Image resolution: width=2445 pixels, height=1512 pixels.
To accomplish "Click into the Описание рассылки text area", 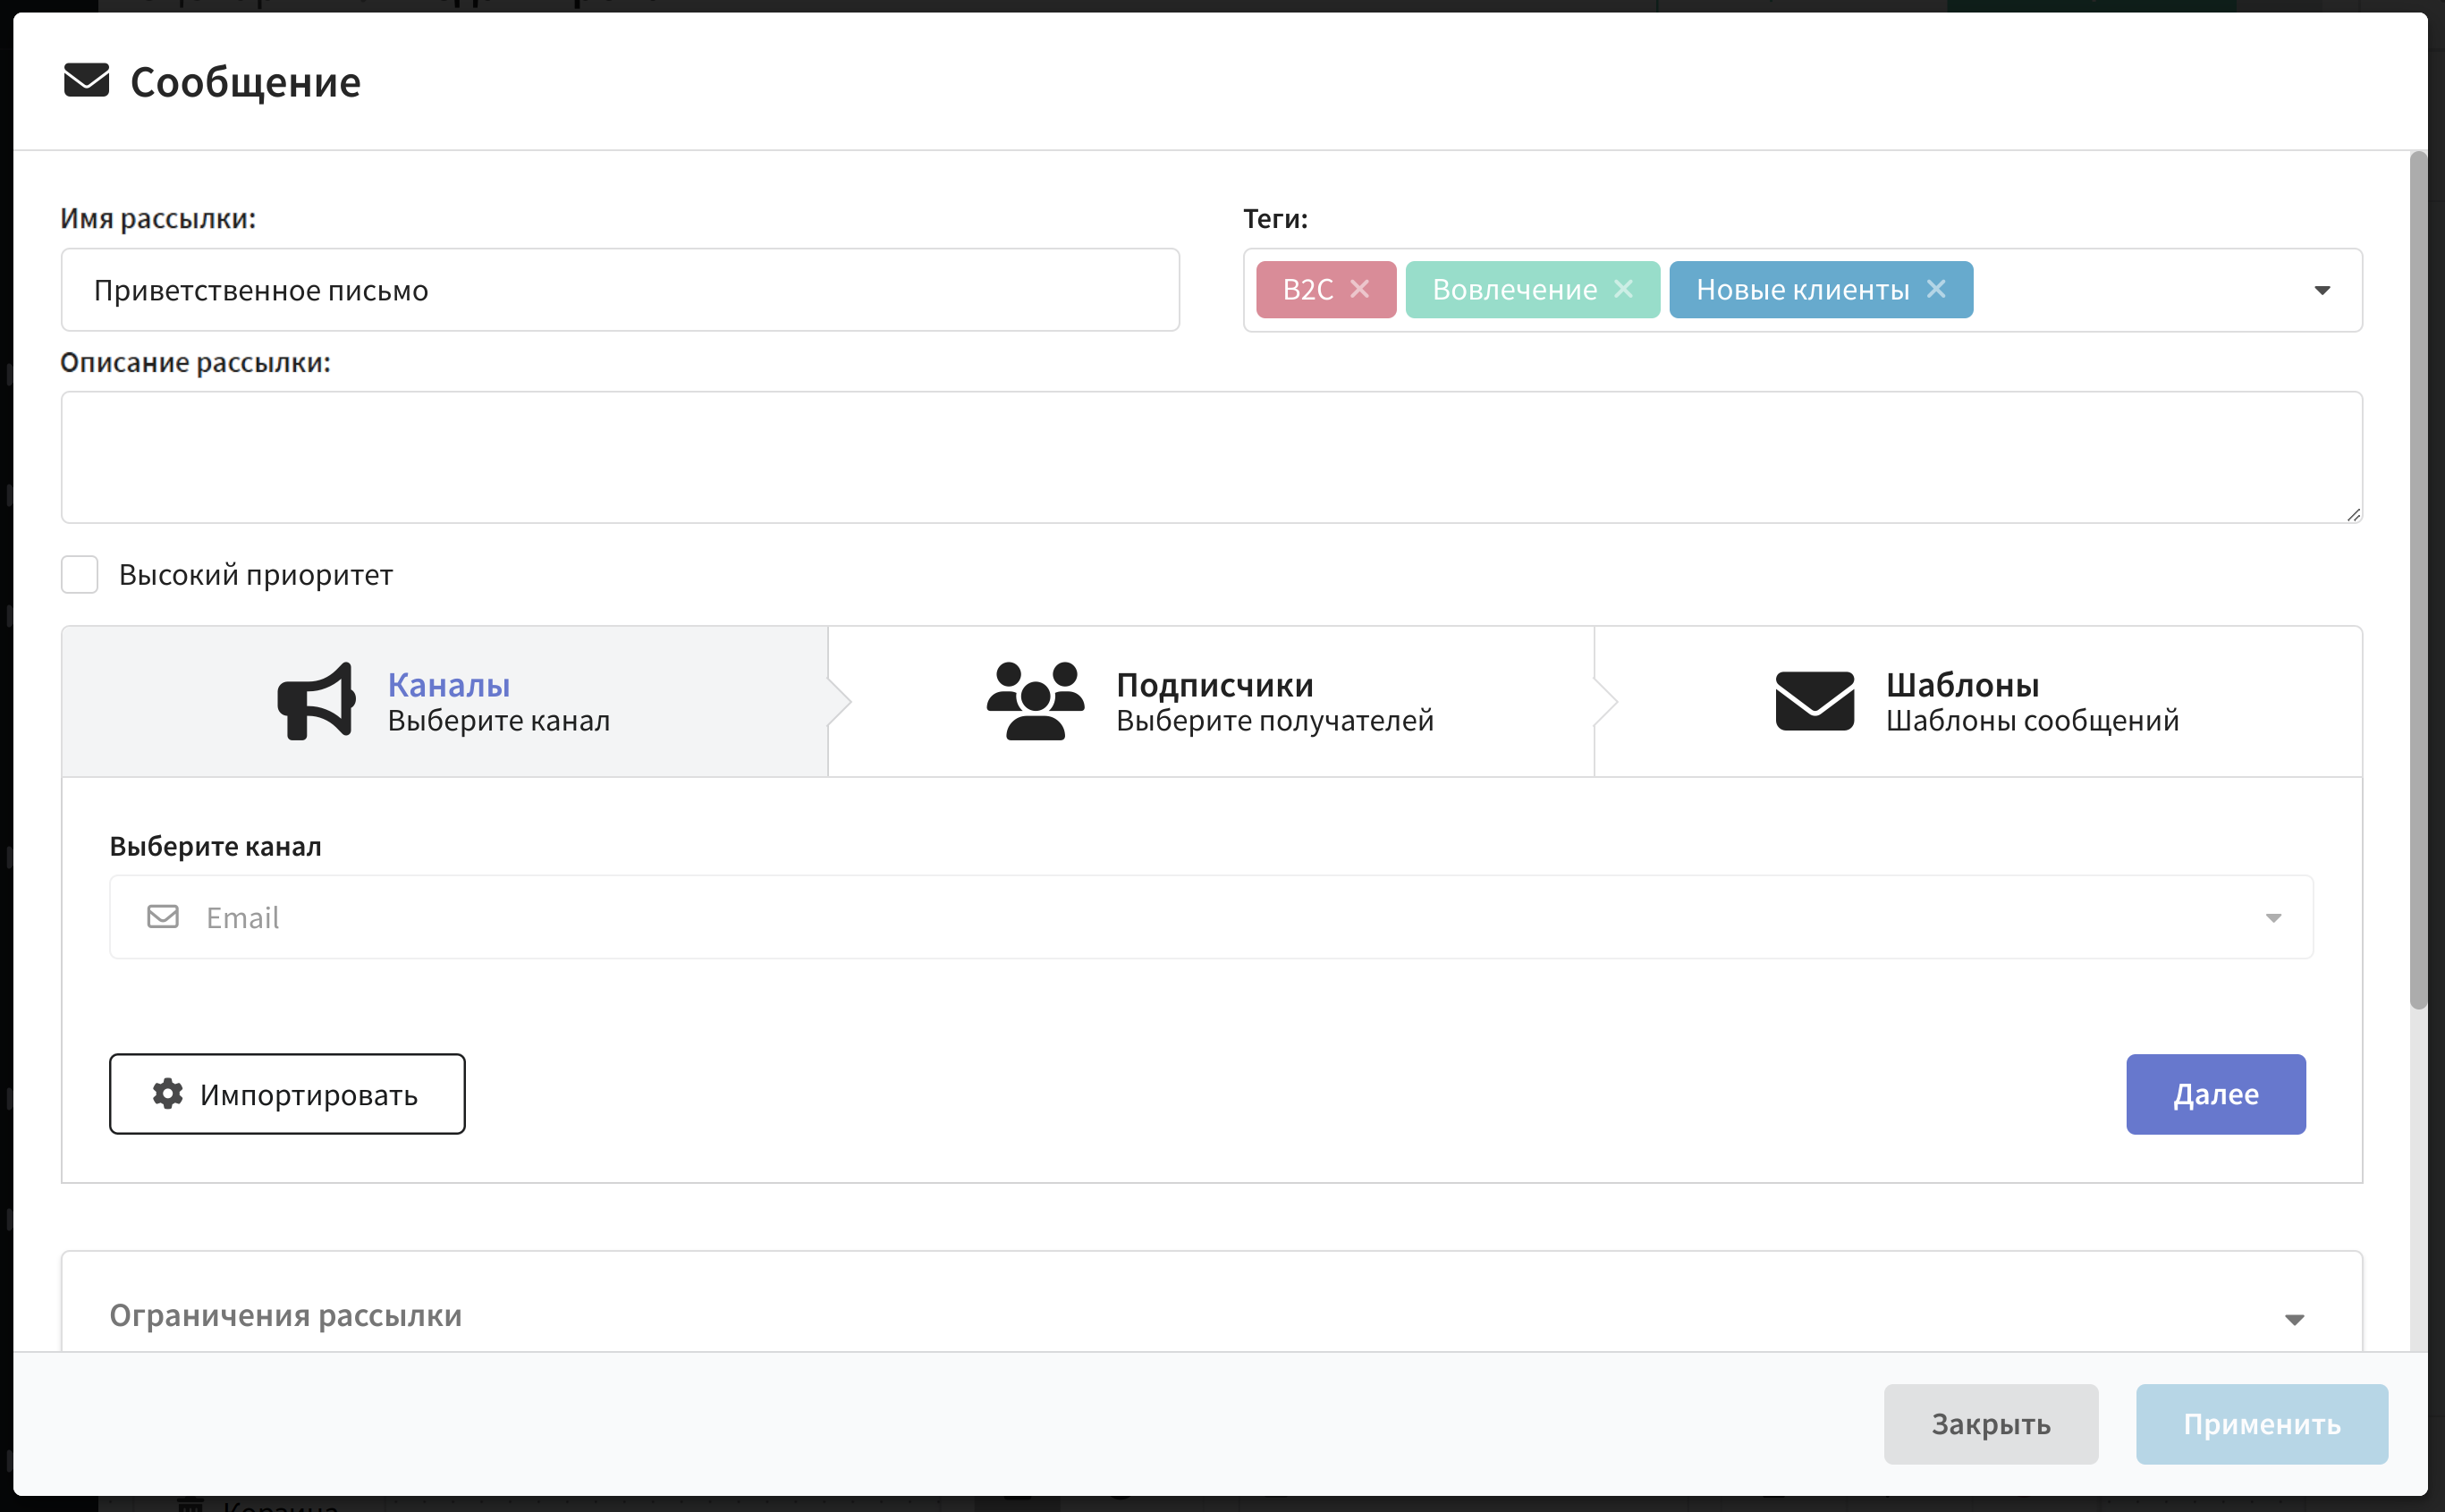I will (1210, 457).
